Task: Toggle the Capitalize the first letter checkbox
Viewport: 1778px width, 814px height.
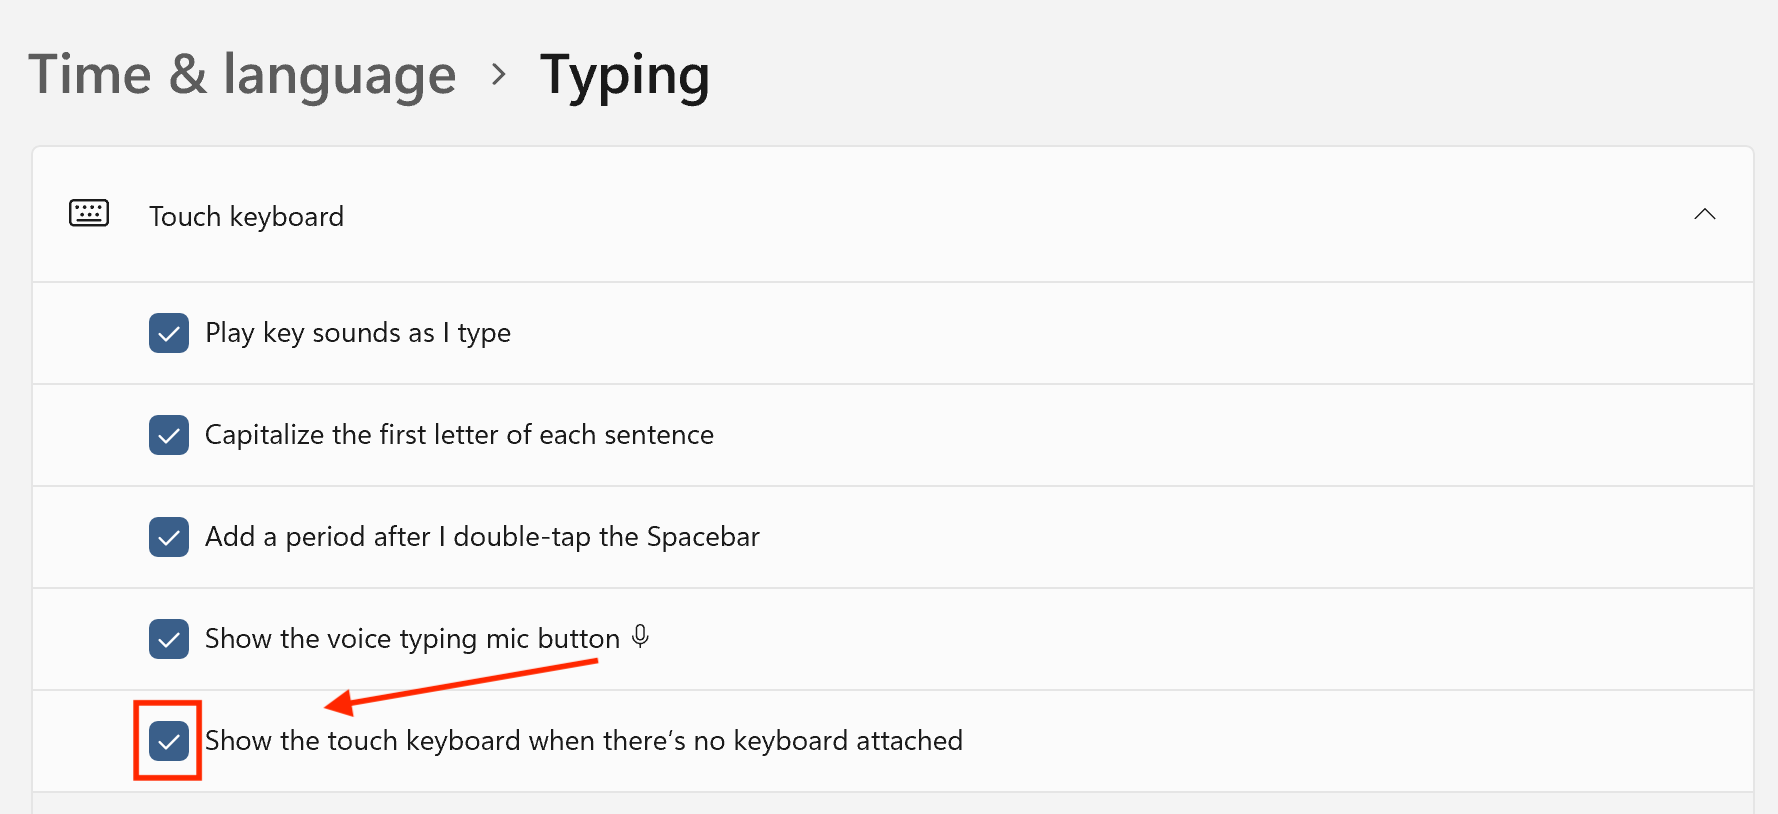Action: pos(169,435)
